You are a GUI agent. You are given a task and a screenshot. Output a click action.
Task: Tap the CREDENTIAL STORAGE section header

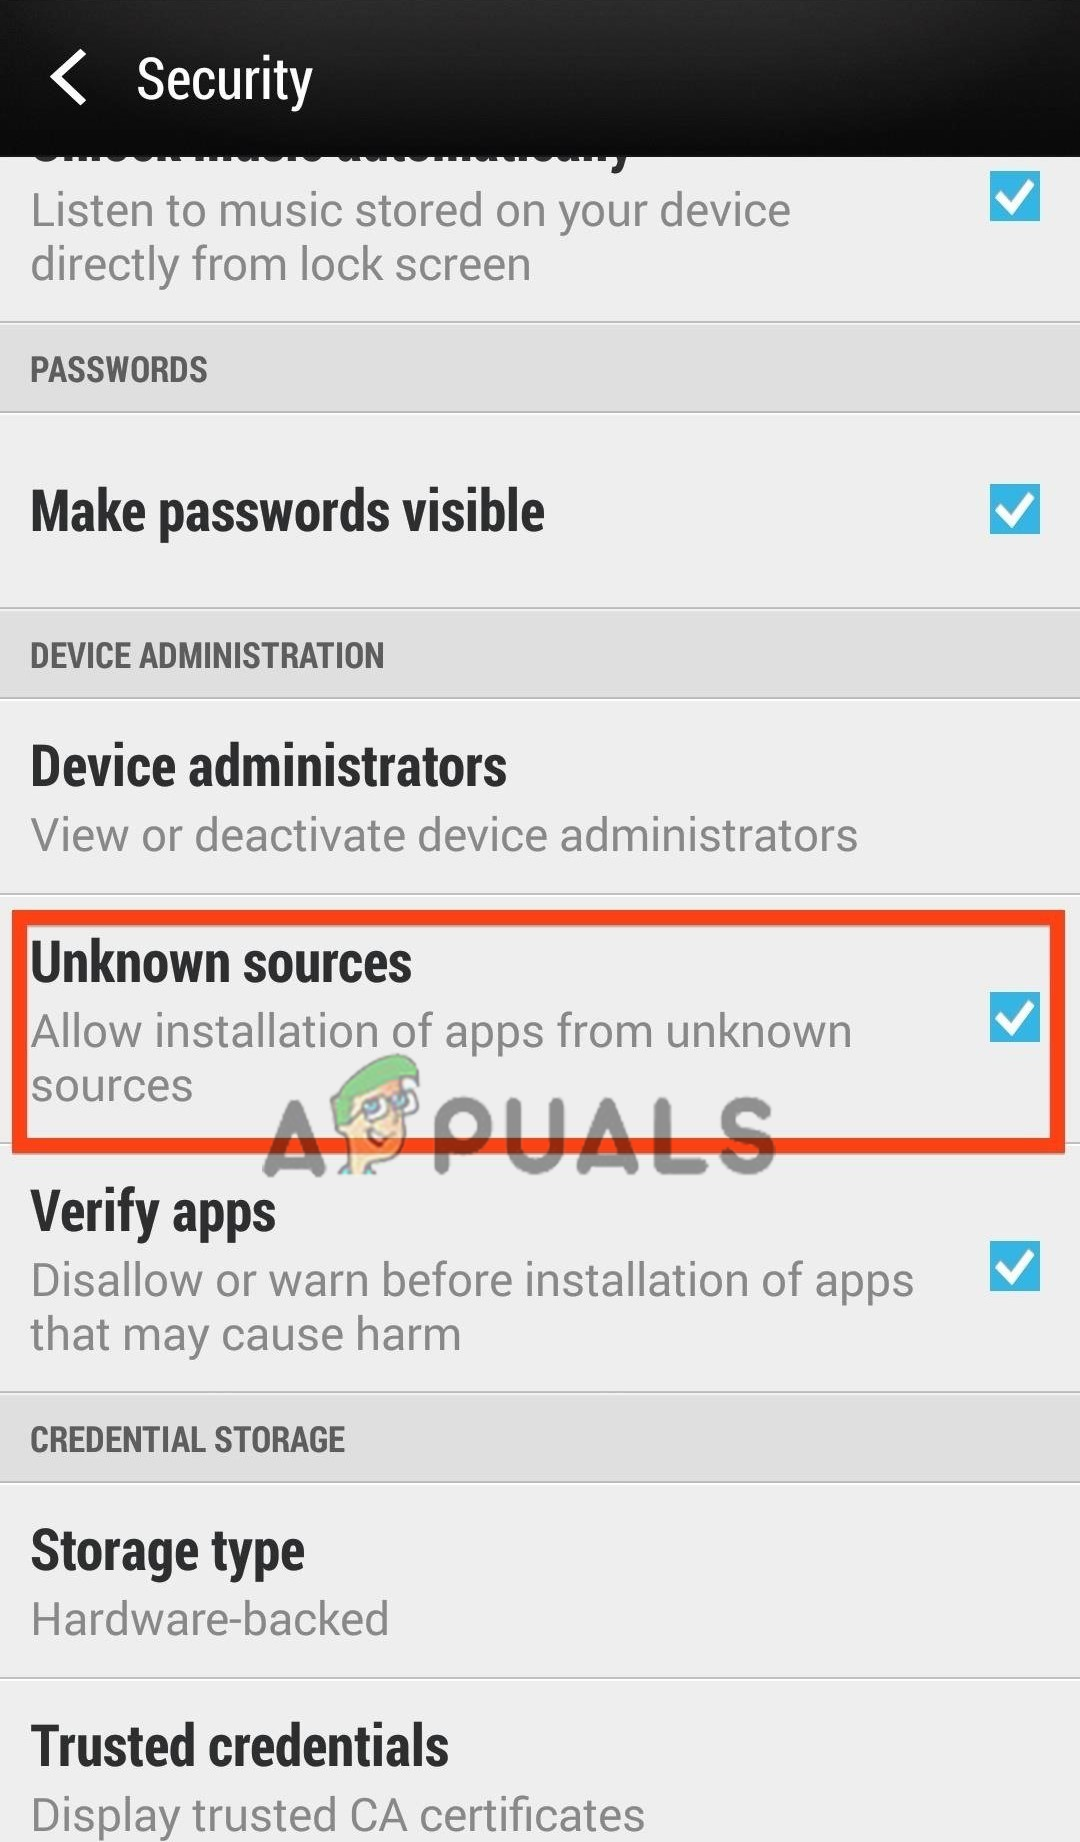click(x=540, y=1438)
